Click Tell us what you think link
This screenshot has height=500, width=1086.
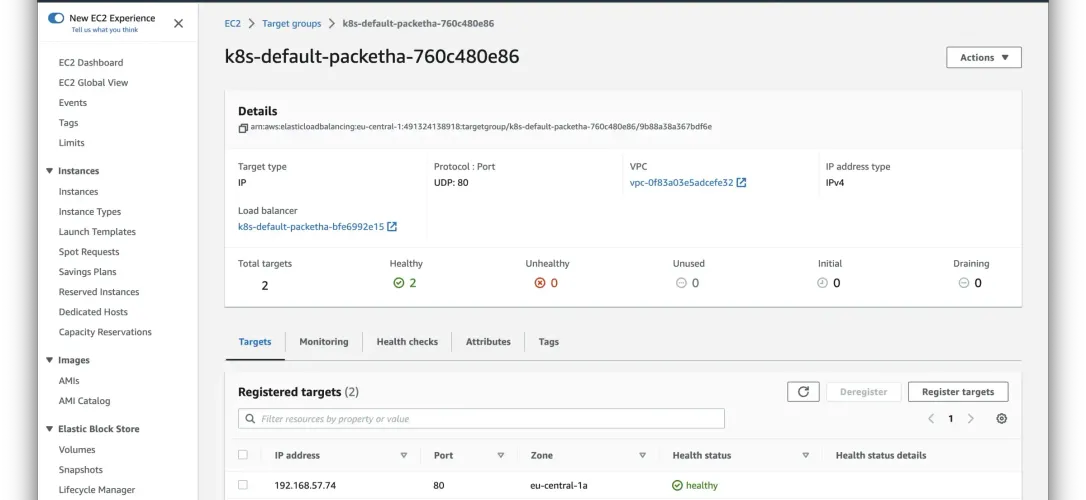pos(105,30)
